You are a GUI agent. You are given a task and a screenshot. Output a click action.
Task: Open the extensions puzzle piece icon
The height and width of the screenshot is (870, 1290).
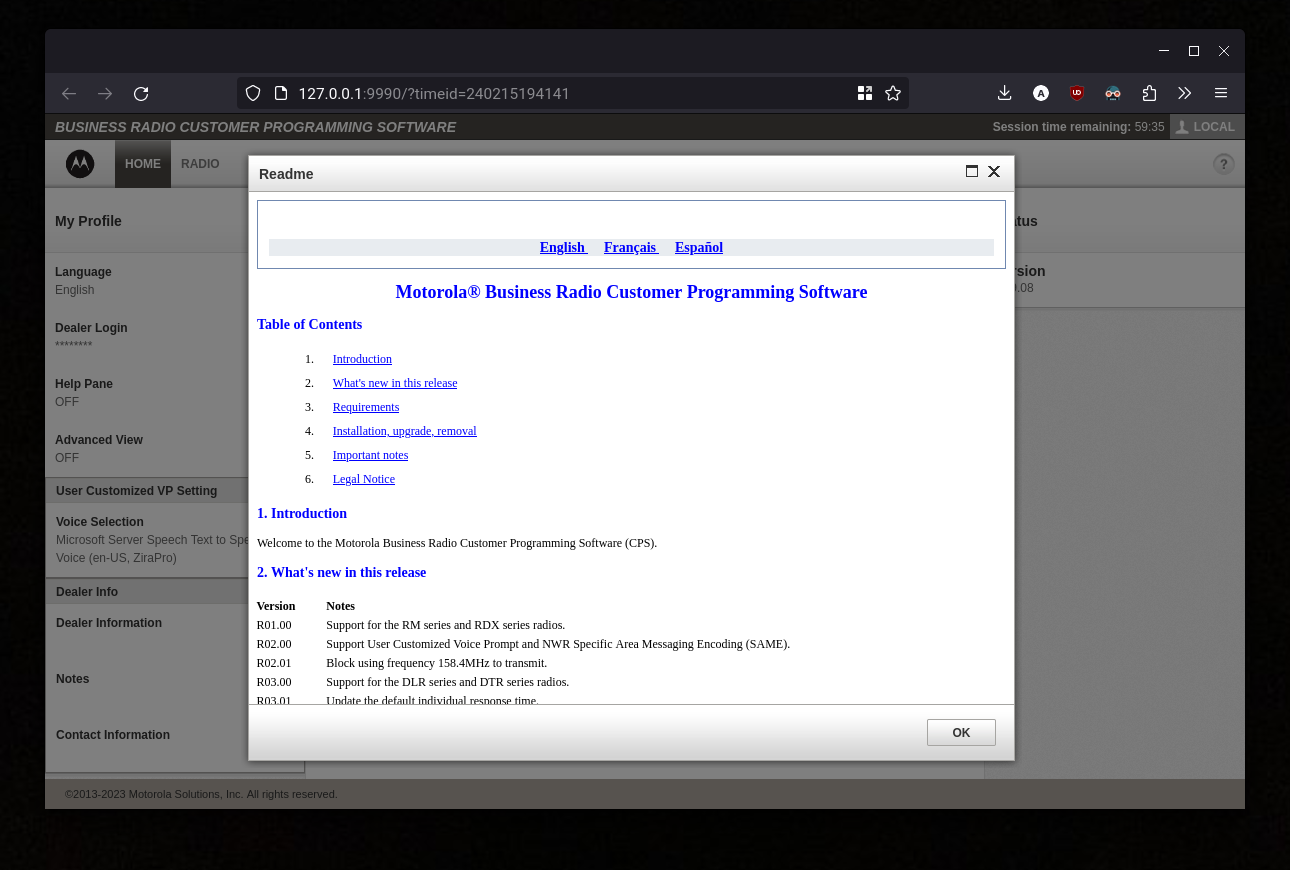pyautogui.click(x=1149, y=93)
